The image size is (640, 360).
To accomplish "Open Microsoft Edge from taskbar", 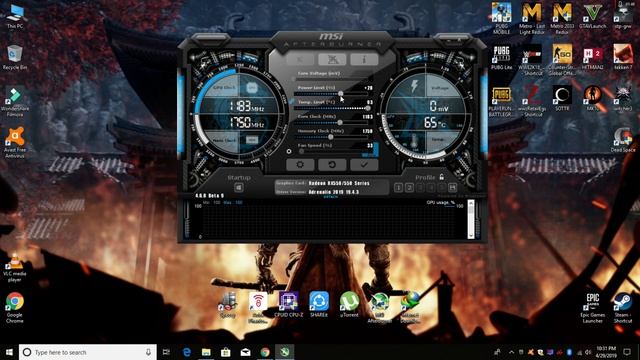I will [187, 352].
